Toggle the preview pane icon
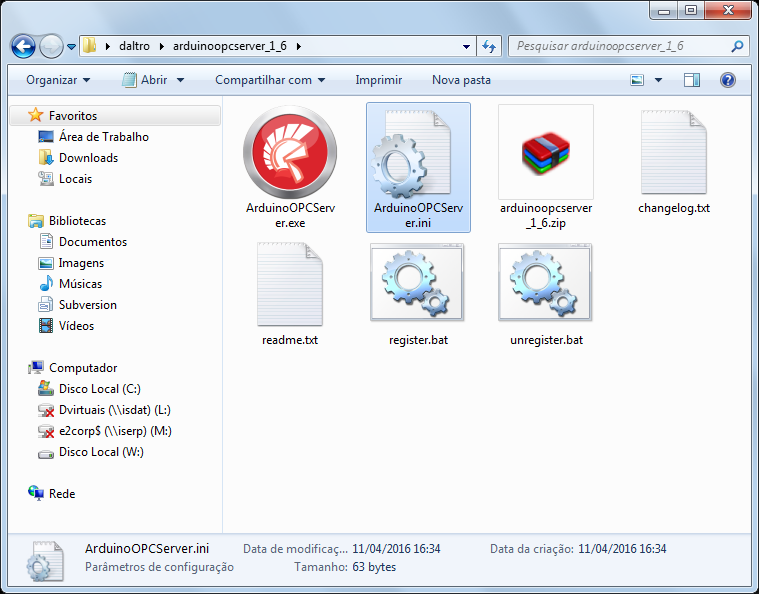This screenshot has height=594, width=759. pos(692,80)
